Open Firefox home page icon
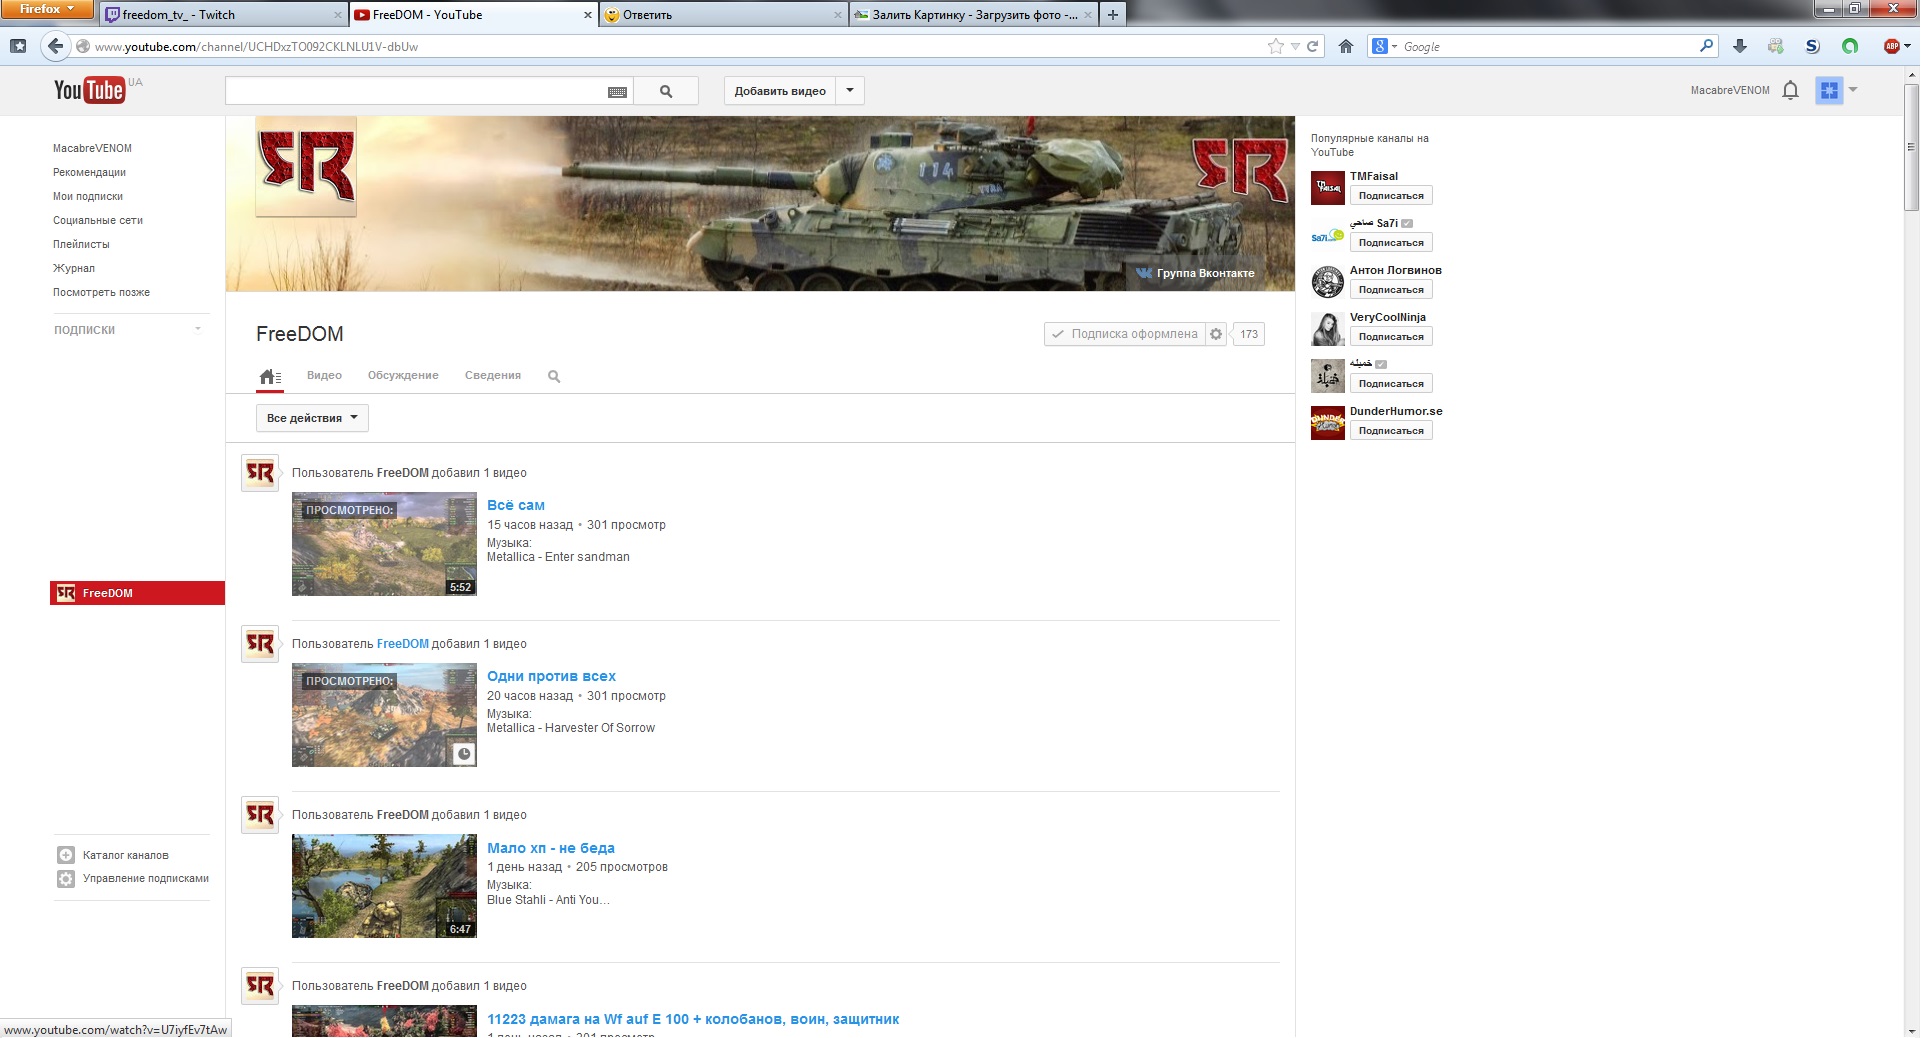 pos(1346,46)
